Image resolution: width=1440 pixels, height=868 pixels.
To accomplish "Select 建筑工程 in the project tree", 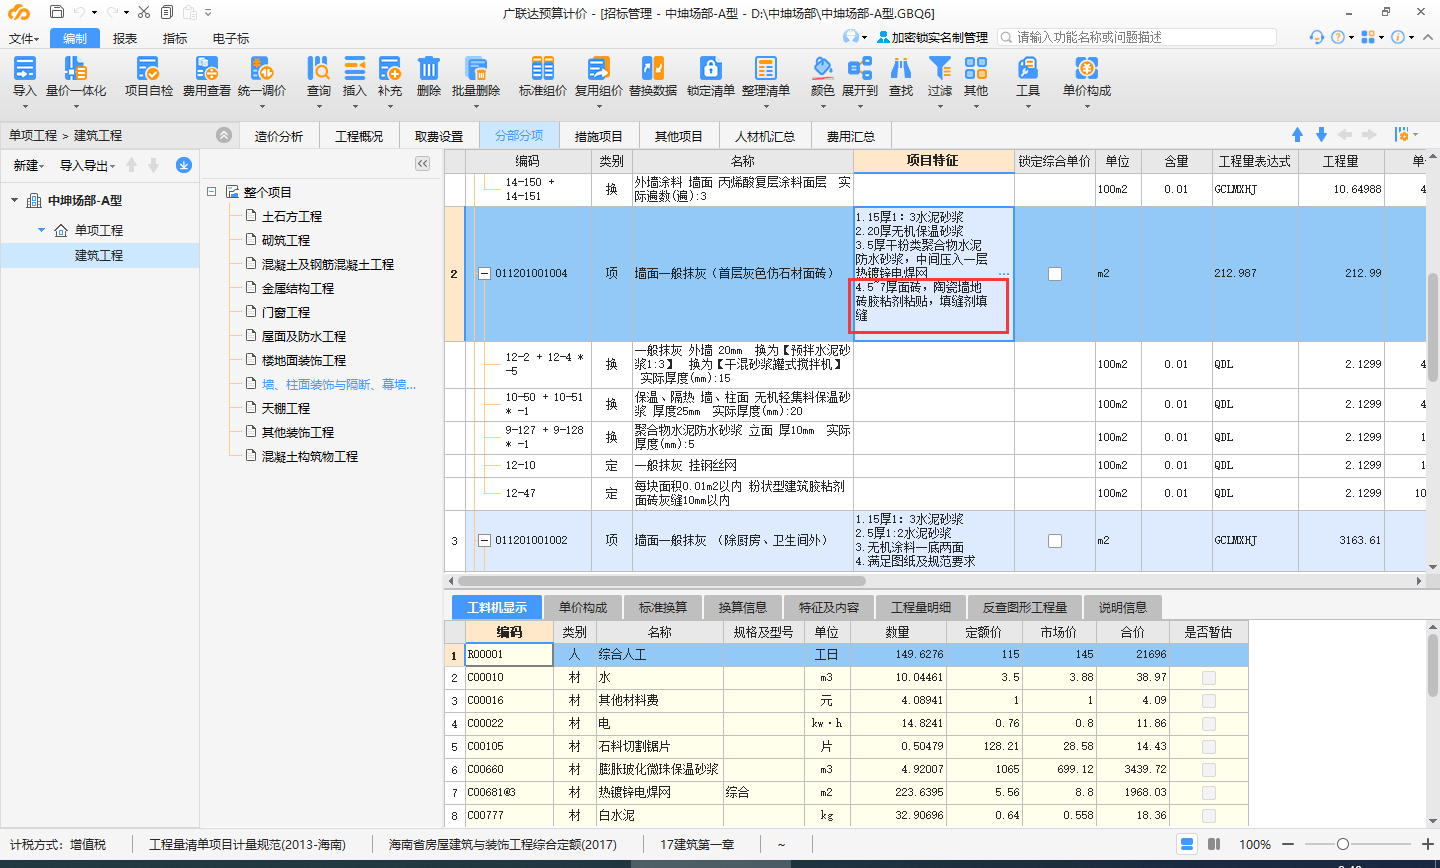I will coord(99,256).
